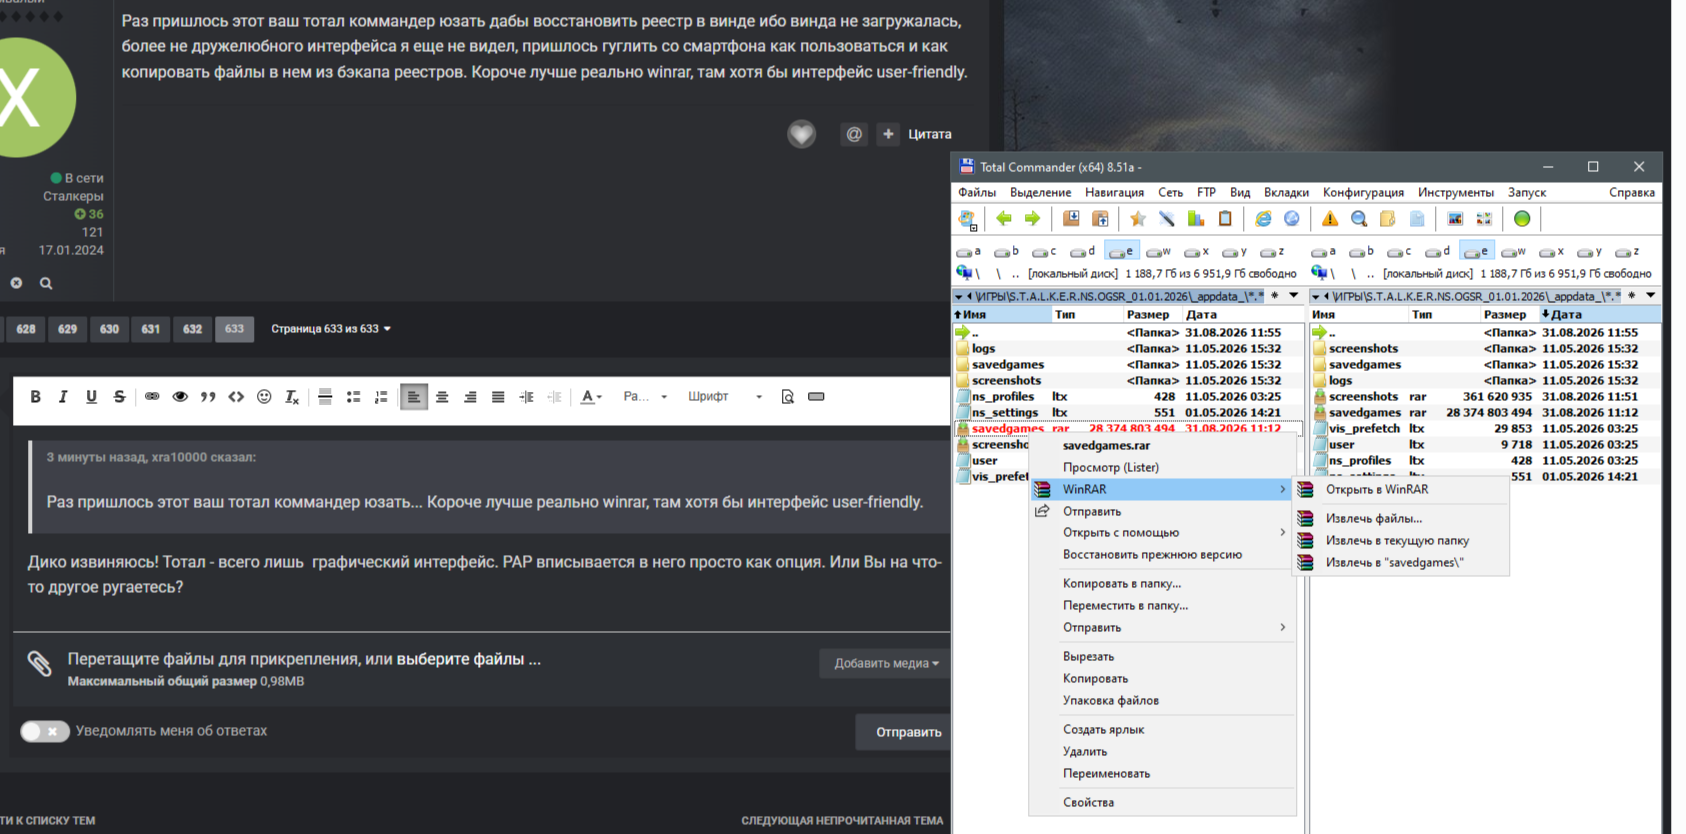The height and width of the screenshot is (834, 1686).
Task: Click the warning triangle icon in Total Commander toolbar
Action: (x=1330, y=219)
